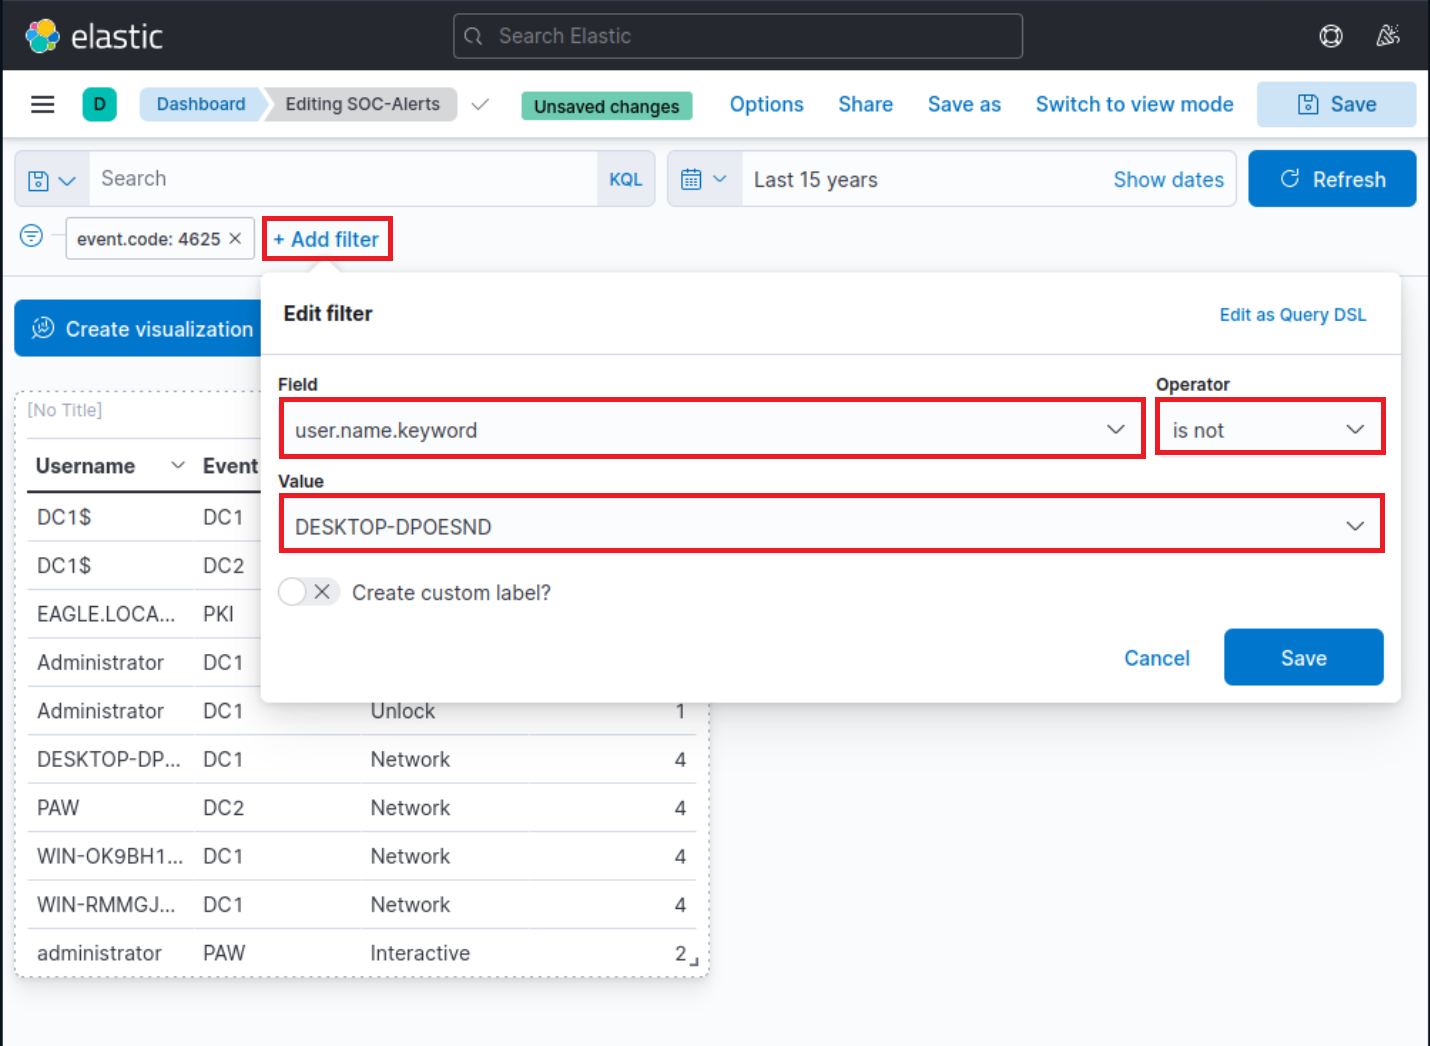The height and width of the screenshot is (1046, 1430).
Task: Click the 'Edit as Query DSL' link
Action: click(x=1292, y=314)
